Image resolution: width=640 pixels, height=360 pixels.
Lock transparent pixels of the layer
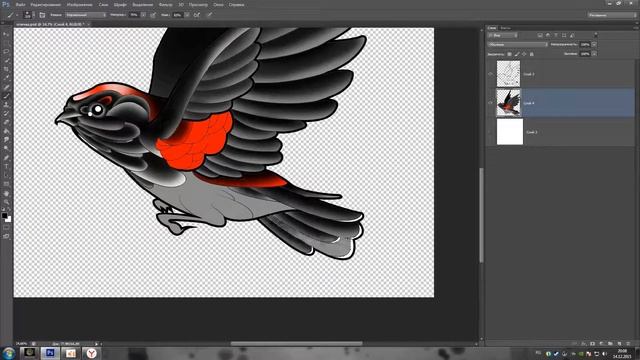(509, 54)
